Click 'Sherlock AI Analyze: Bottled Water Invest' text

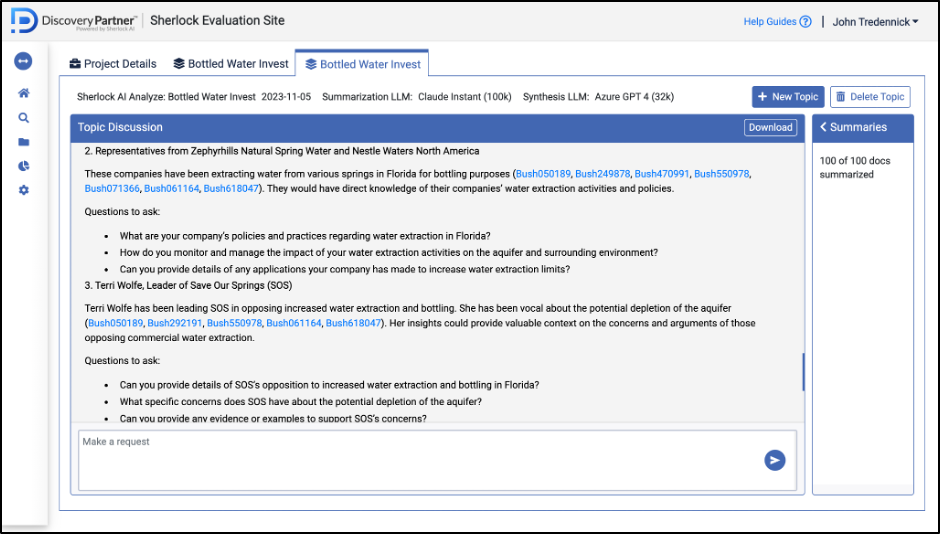tap(166, 96)
